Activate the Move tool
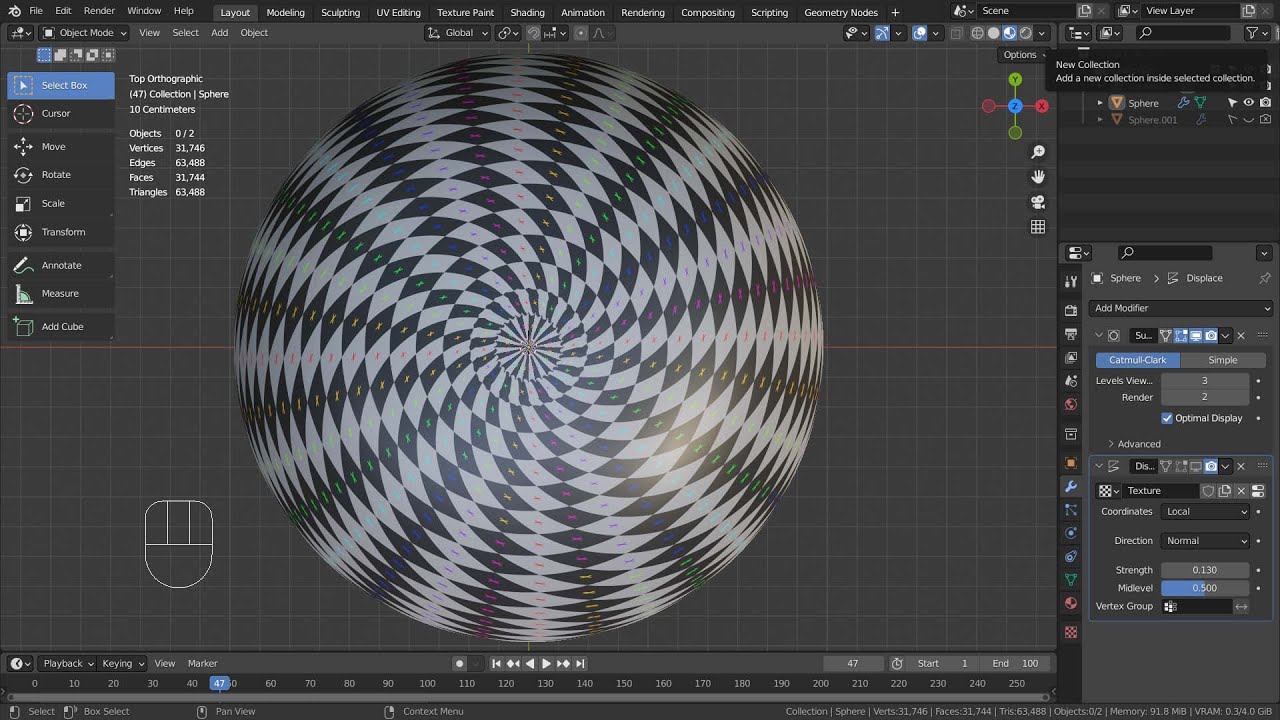This screenshot has height=720, width=1280. [60, 146]
